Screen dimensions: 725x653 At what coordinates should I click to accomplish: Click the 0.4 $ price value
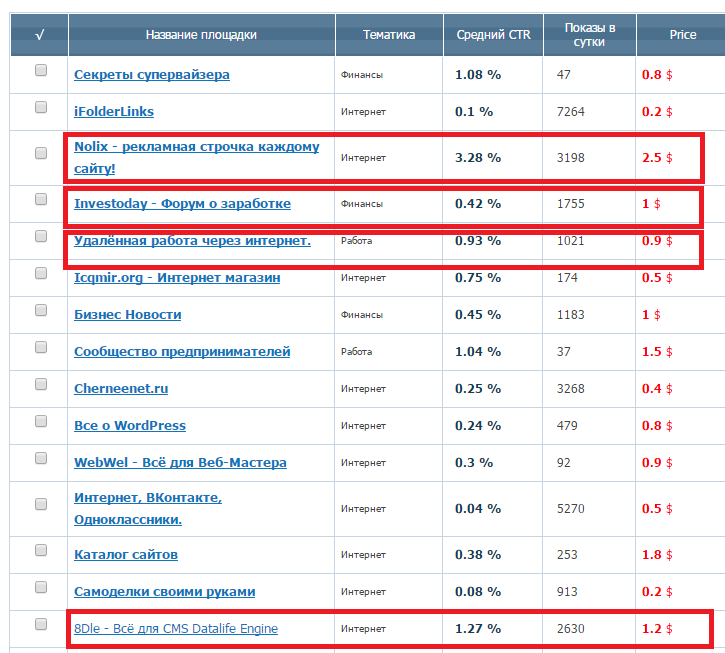(x=657, y=388)
